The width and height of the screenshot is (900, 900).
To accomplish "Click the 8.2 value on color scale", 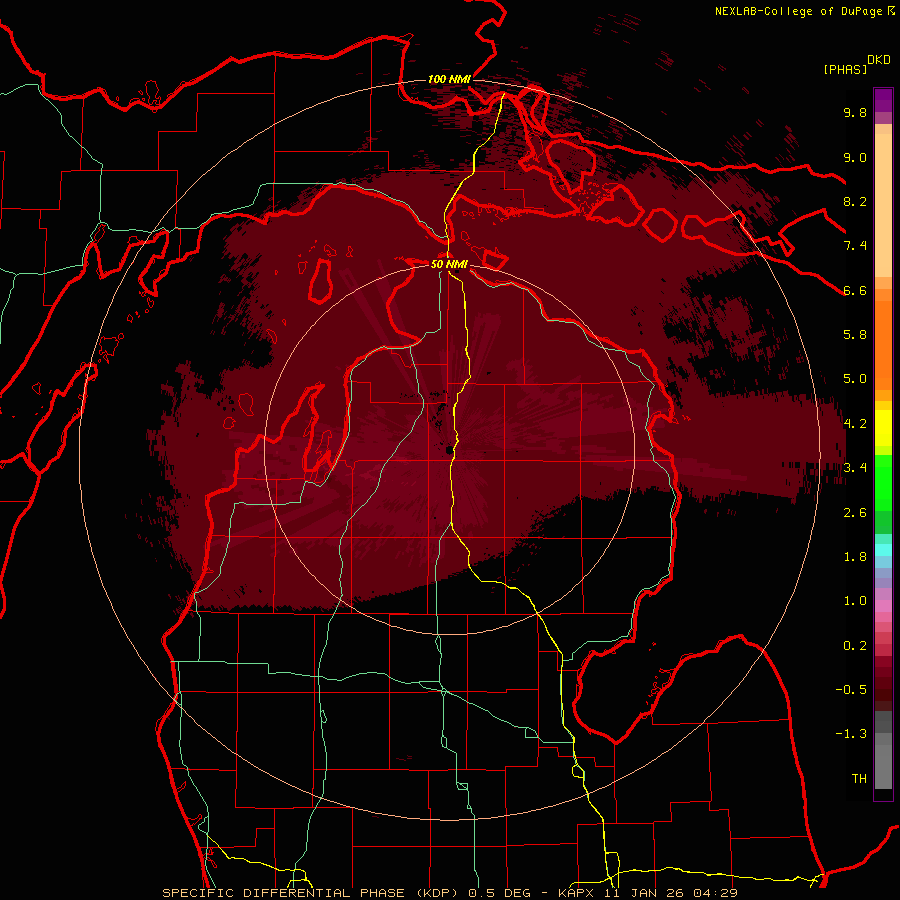I will coord(855,201).
